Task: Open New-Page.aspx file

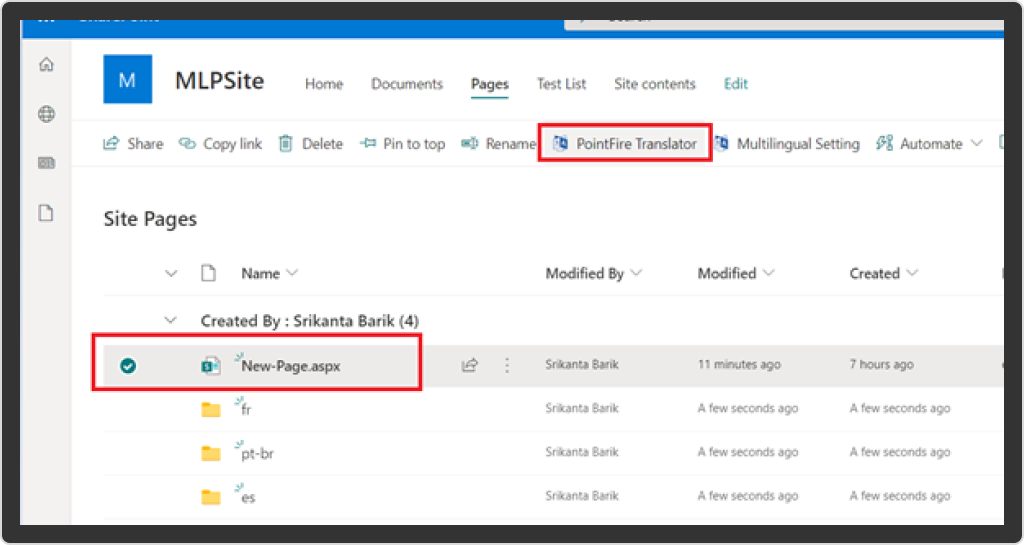Action: 291,366
